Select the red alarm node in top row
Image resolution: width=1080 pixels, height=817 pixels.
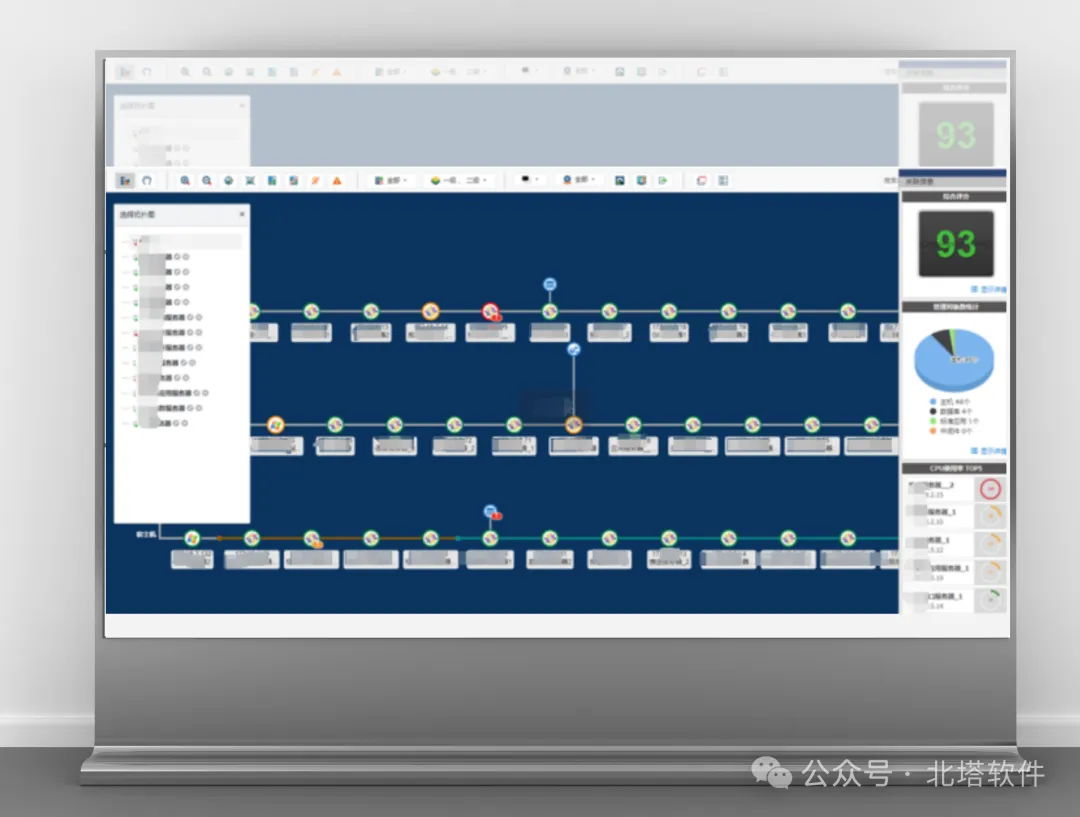click(490, 312)
